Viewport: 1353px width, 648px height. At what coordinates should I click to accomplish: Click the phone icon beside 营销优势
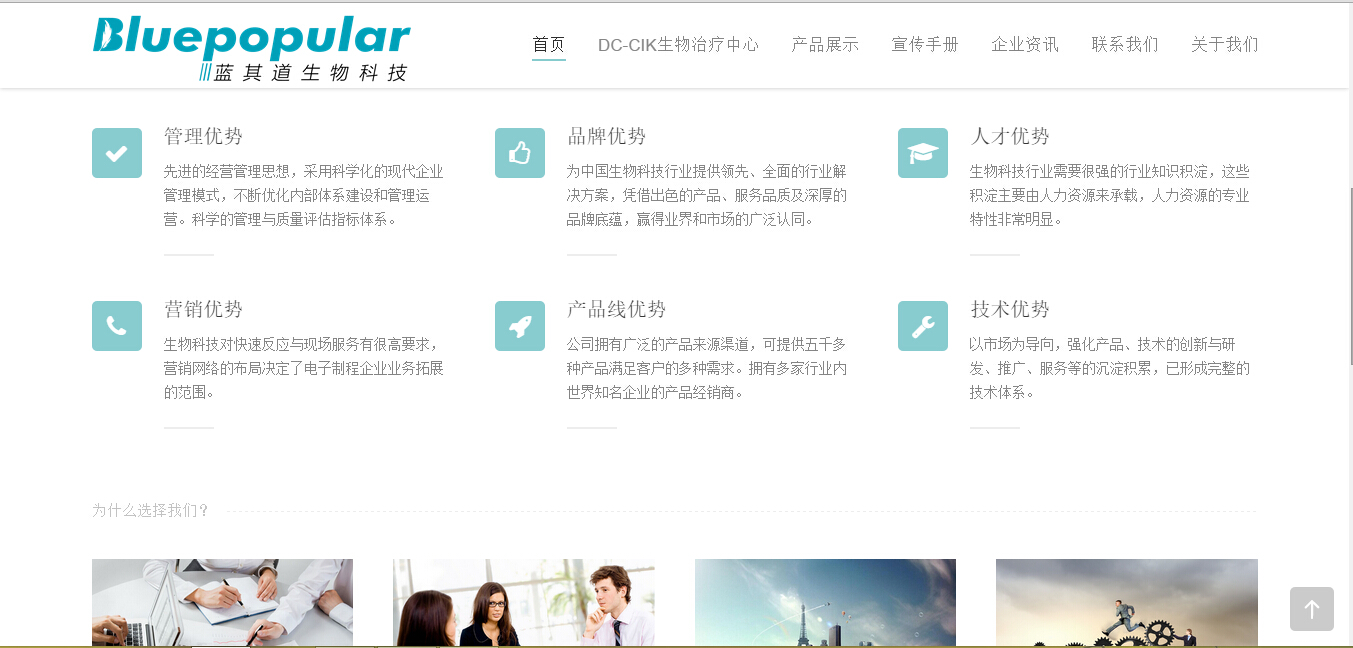point(117,326)
